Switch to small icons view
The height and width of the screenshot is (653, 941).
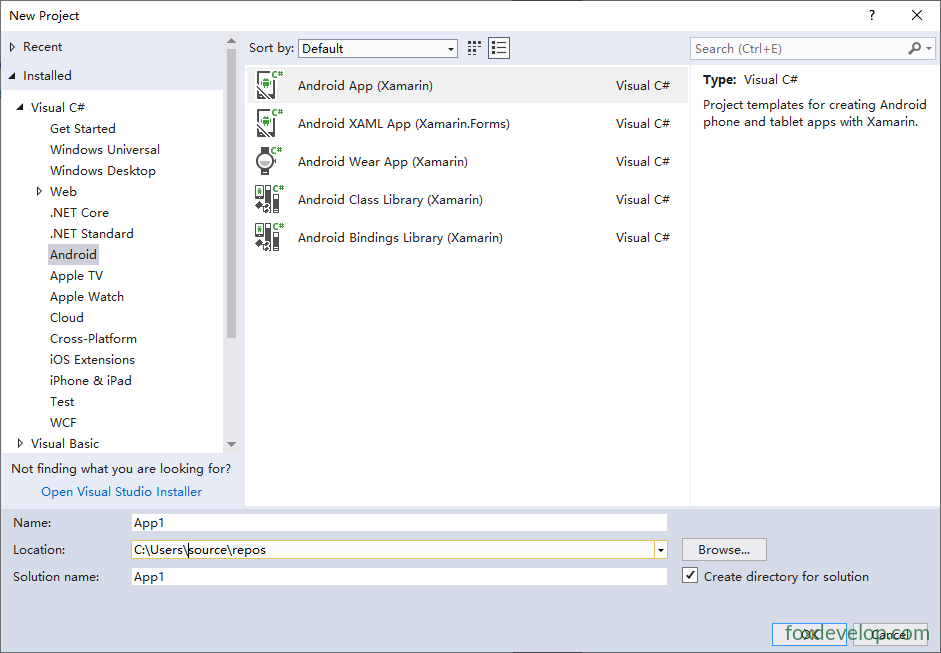pyautogui.click(x=474, y=48)
